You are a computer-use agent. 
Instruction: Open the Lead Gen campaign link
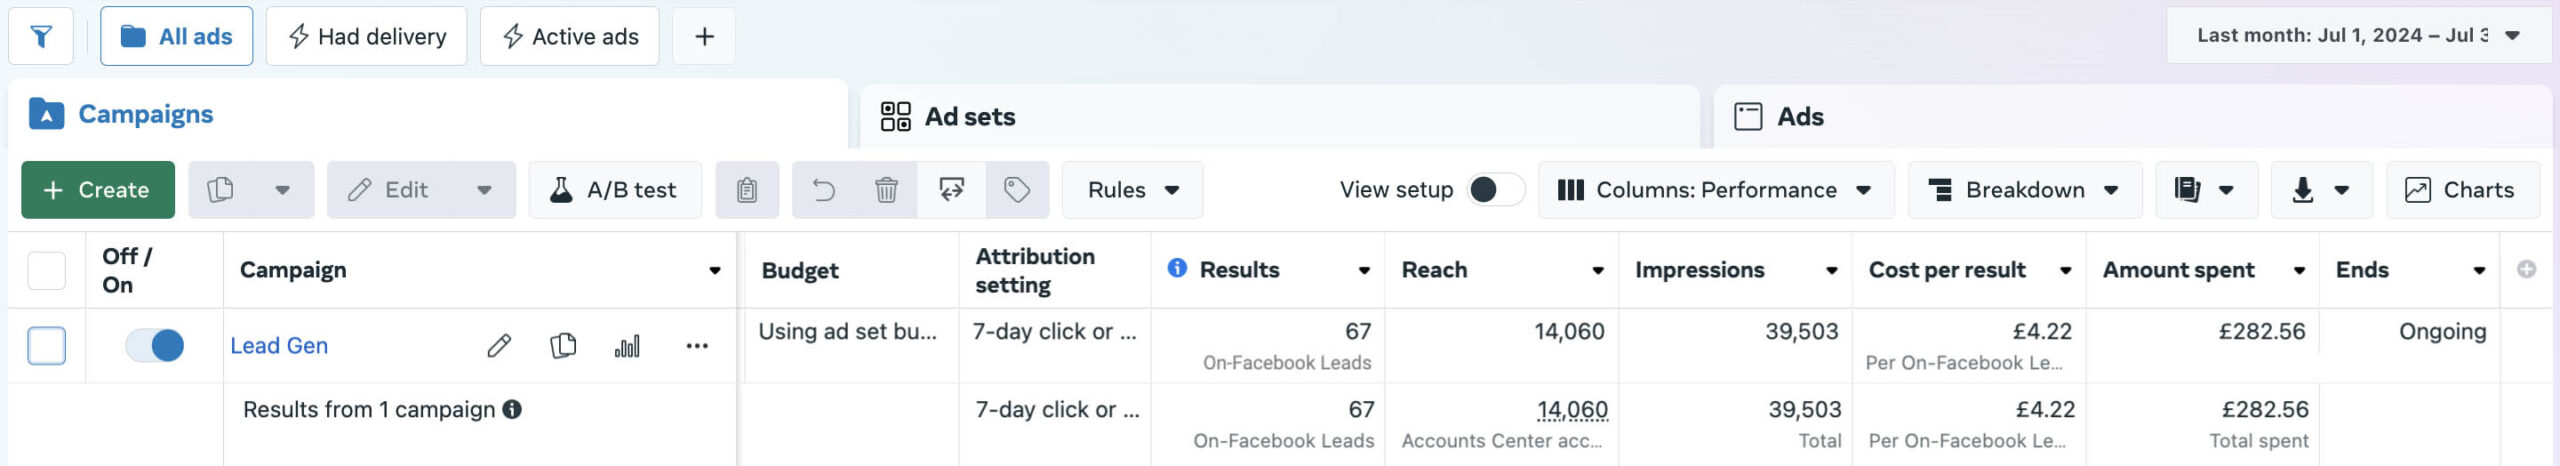tap(279, 346)
